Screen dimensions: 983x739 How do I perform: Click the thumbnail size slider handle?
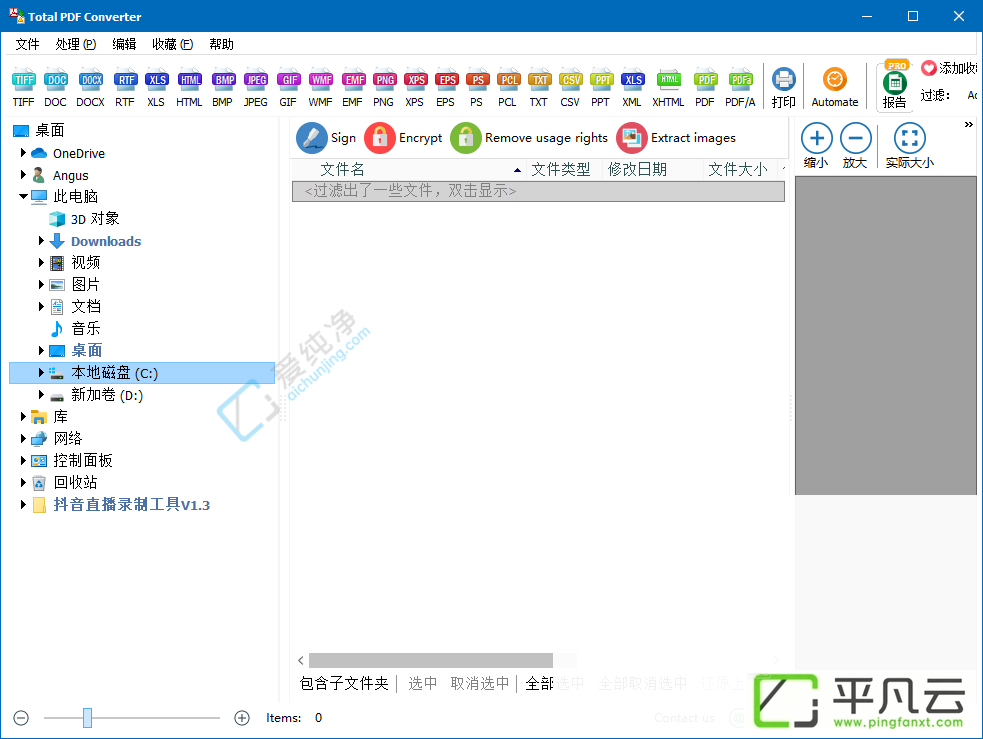[x=88, y=718]
